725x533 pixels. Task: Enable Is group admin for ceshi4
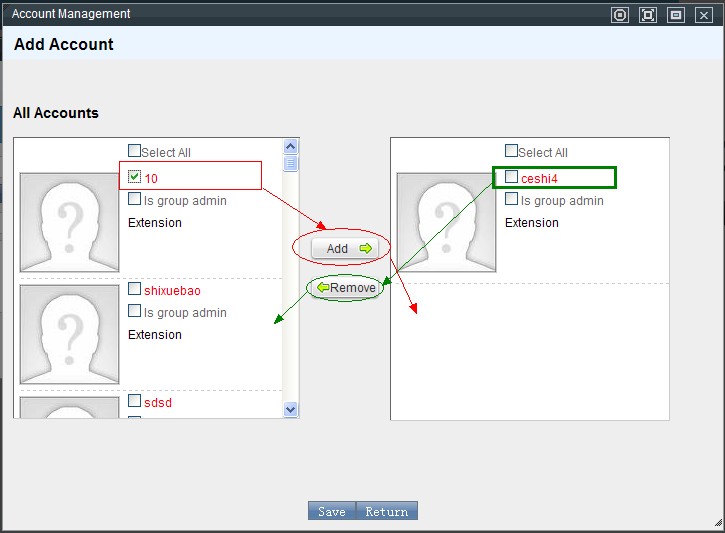point(512,199)
